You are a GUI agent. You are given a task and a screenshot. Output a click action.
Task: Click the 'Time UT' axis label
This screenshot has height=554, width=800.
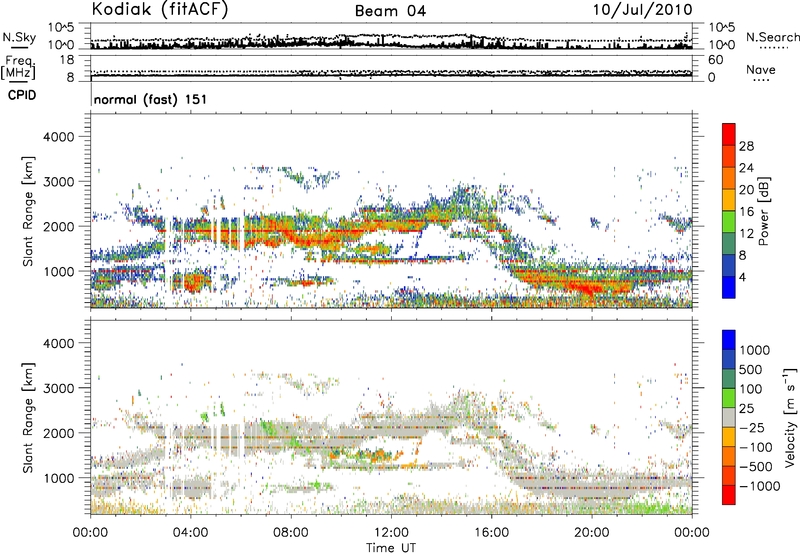pyautogui.click(x=391, y=548)
